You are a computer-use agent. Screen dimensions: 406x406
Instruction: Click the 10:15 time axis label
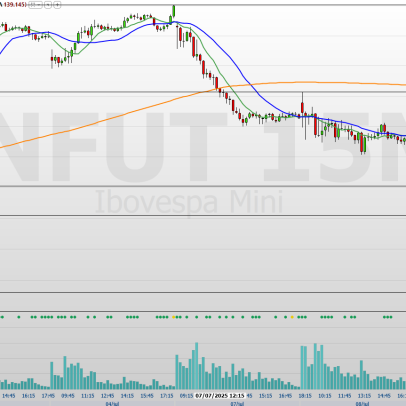coord(325,396)
